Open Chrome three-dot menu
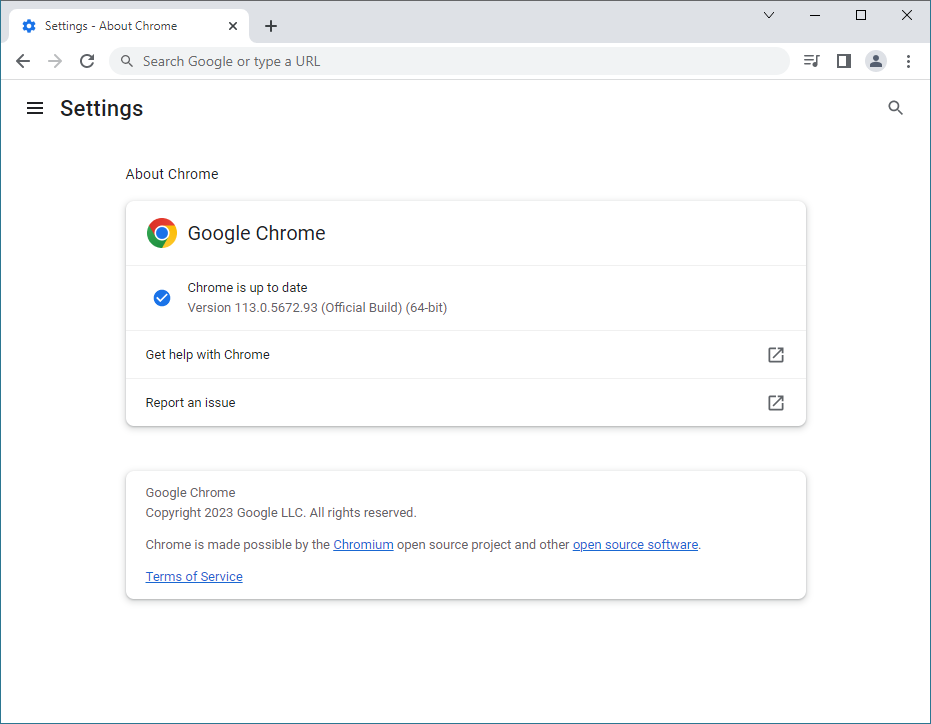This screenshot has width=931, height=724. tap(908, 61)
